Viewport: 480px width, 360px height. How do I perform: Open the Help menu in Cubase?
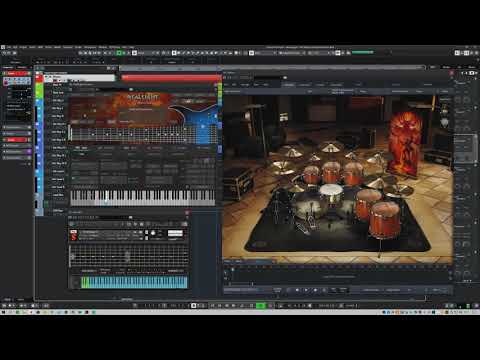(x=131, y=47)
